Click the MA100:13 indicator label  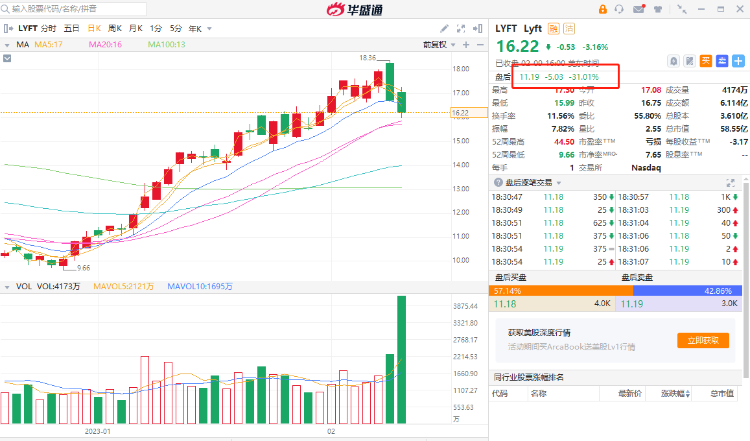click(x=166, y=44)
